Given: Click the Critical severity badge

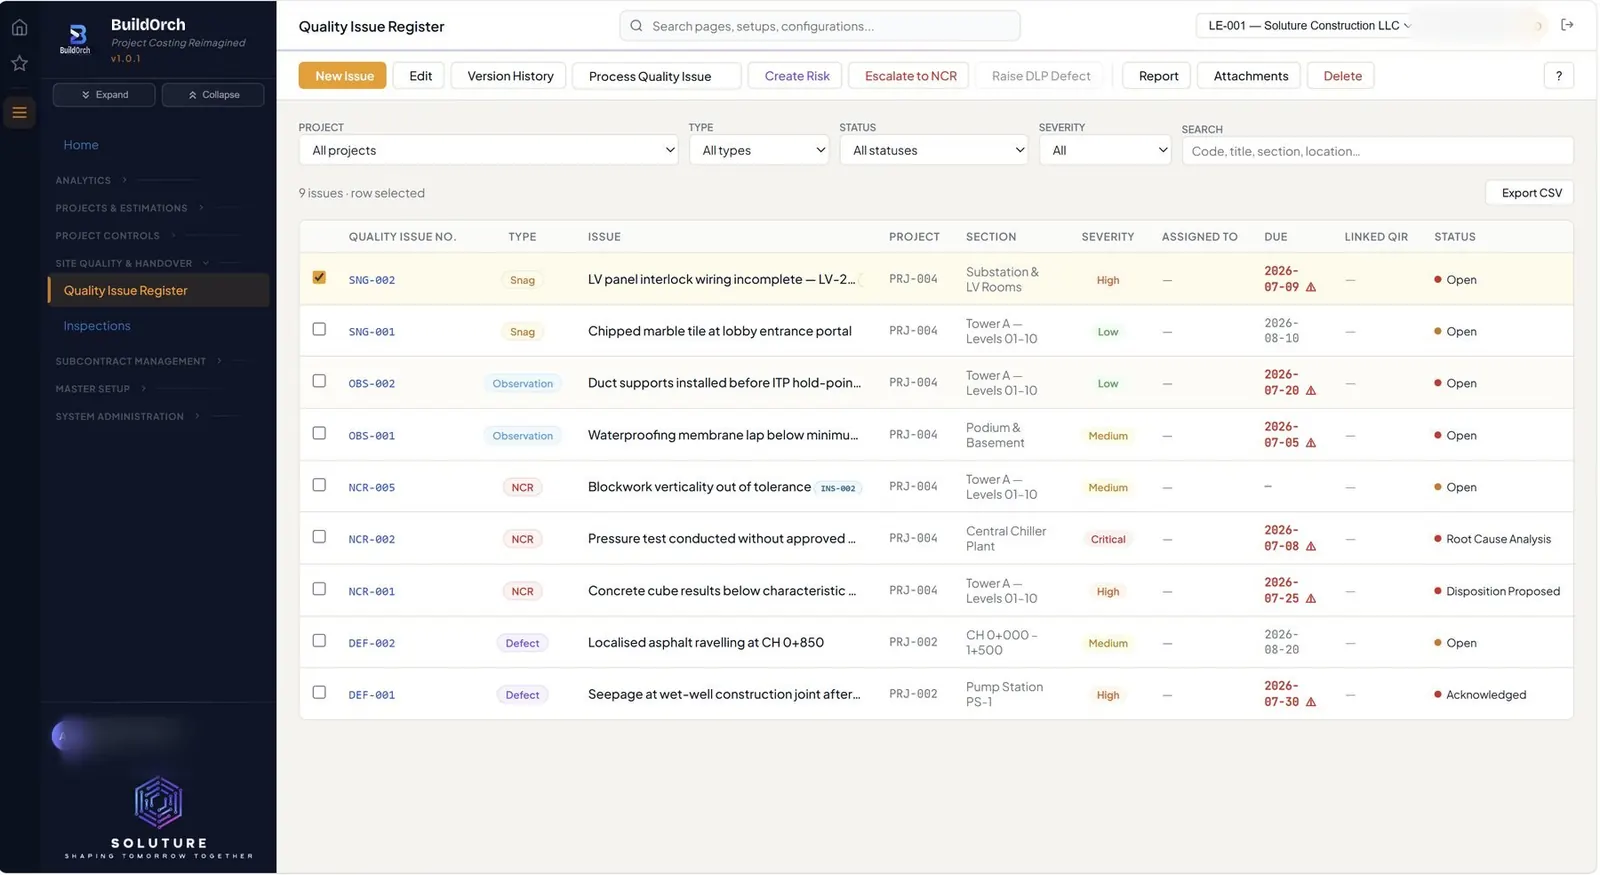Looking at the screenshot, I should 1107,539.
